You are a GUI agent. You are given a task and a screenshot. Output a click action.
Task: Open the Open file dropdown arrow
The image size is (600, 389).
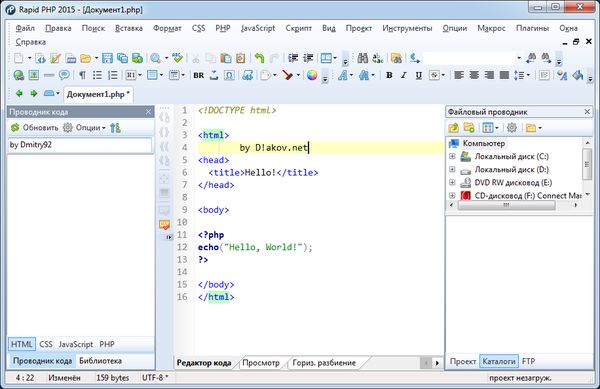pos(96,58)
